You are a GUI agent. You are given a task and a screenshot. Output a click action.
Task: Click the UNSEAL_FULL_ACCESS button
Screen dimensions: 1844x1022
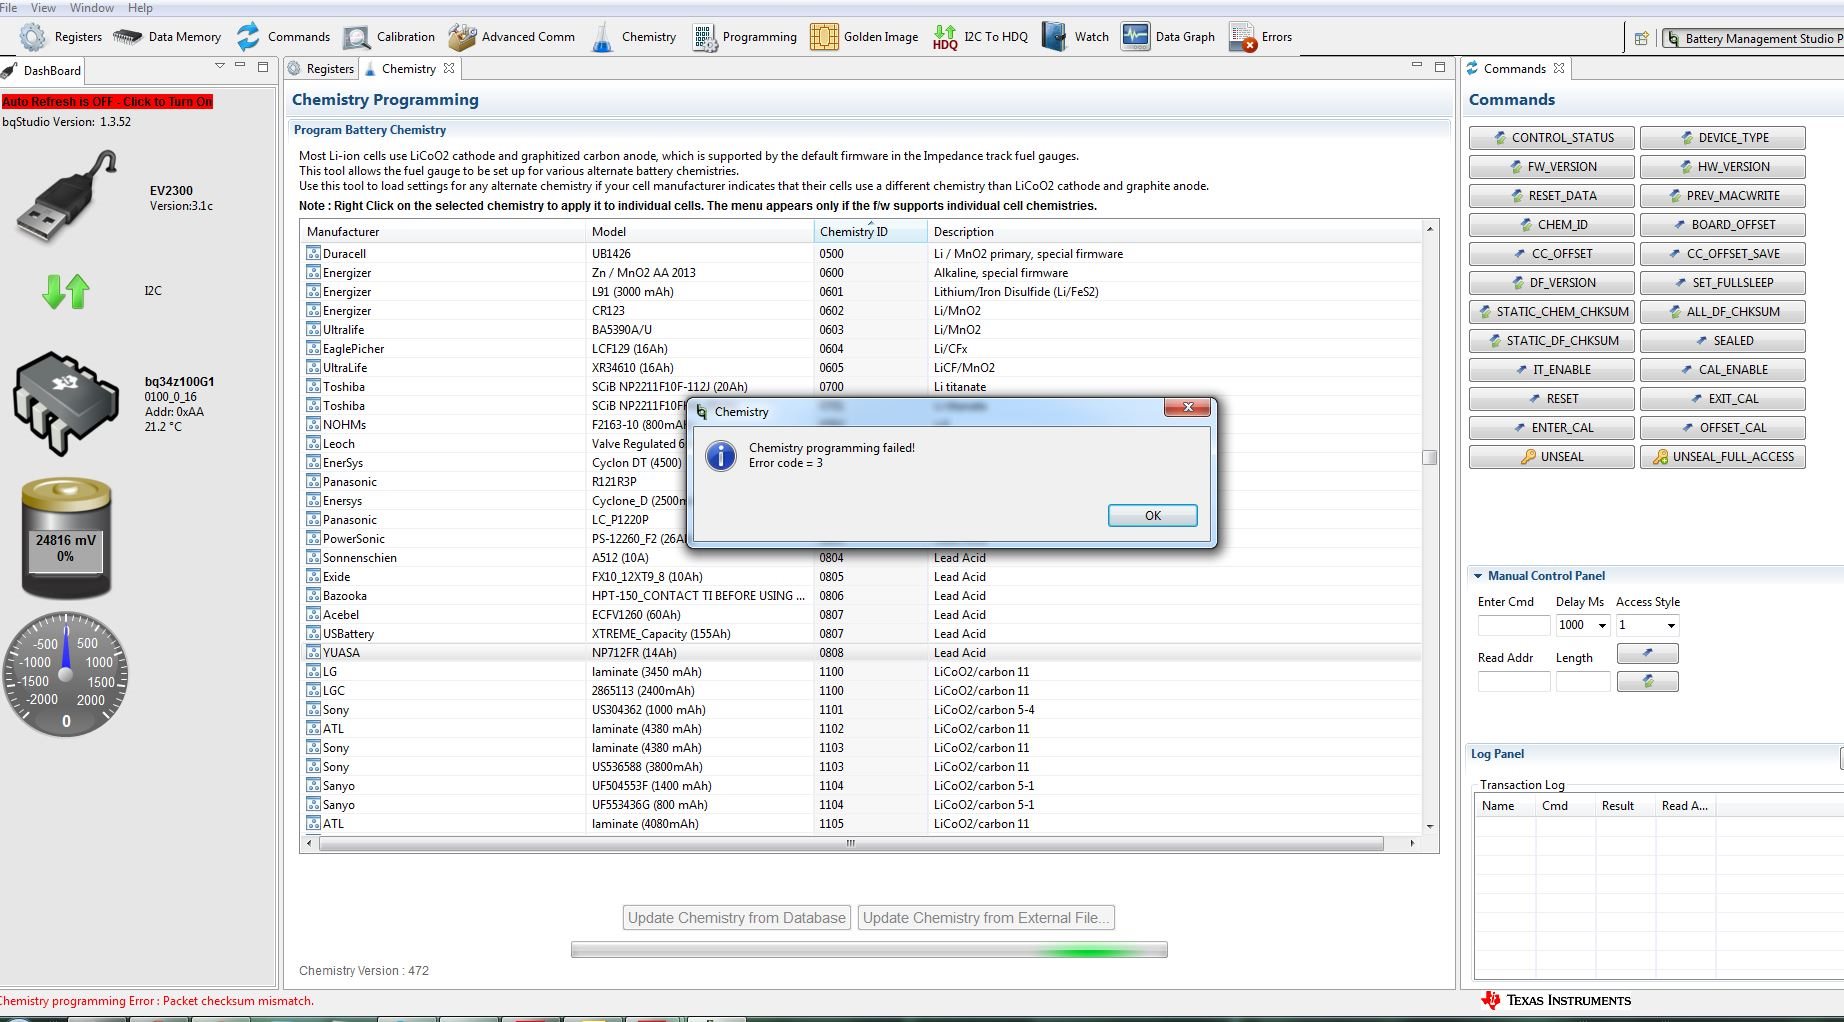pyautogui.click(x=1723, y=457)
